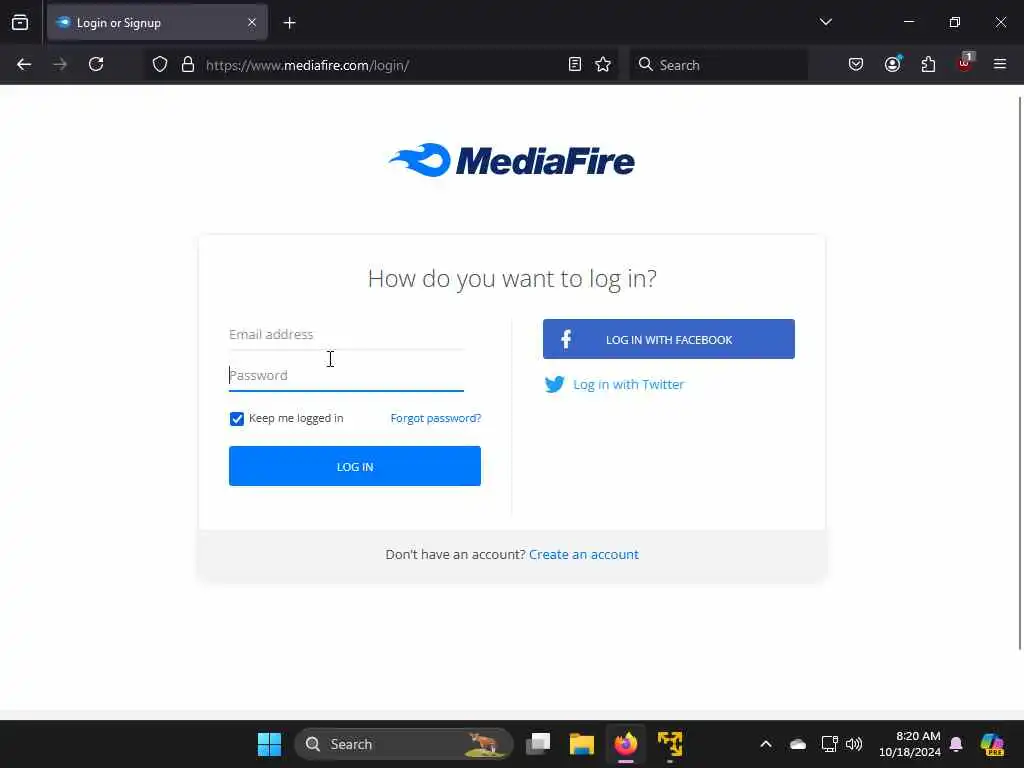Click the Keep me logged in label
Viewport: 1024px width, 768px height.
(296, 418)
